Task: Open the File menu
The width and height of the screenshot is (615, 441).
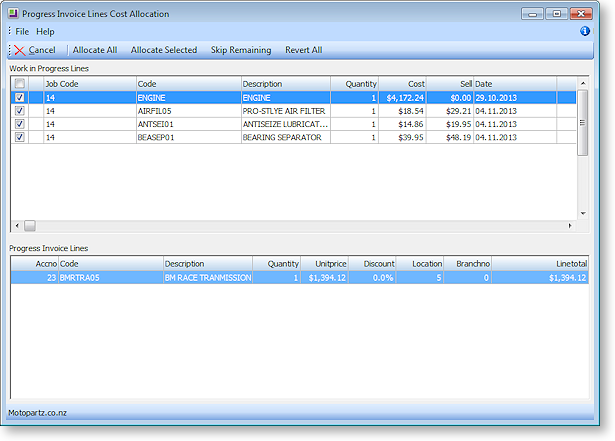Action: pos(22,32)
